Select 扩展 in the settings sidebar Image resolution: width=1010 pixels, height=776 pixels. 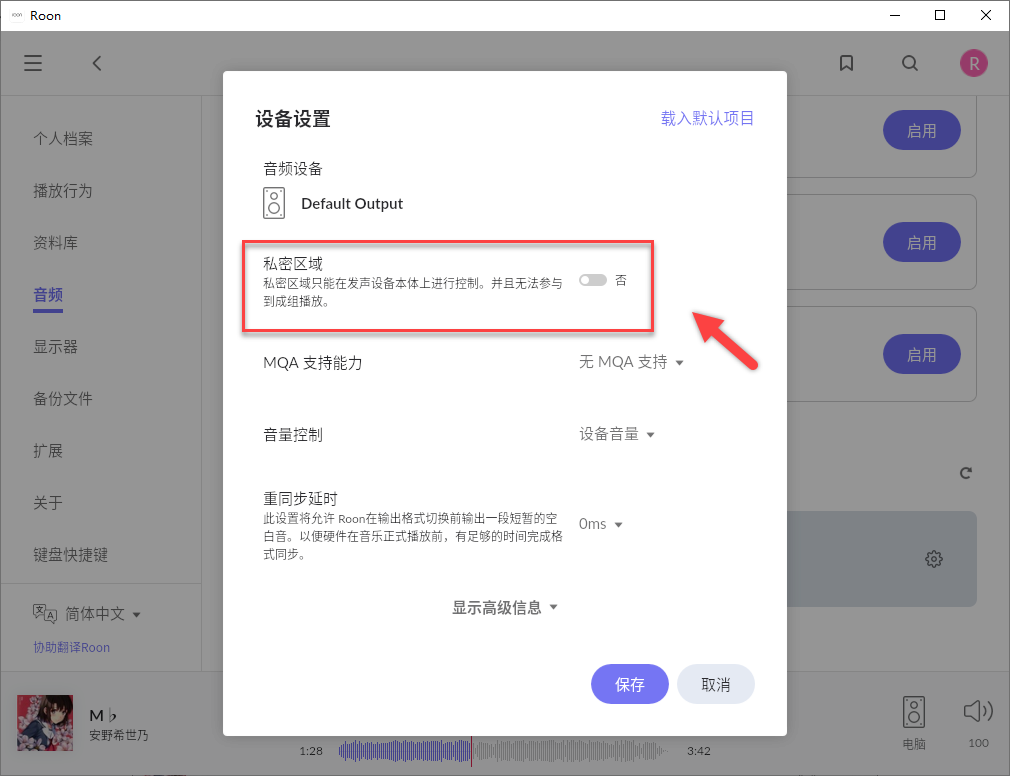click(48, 451)
